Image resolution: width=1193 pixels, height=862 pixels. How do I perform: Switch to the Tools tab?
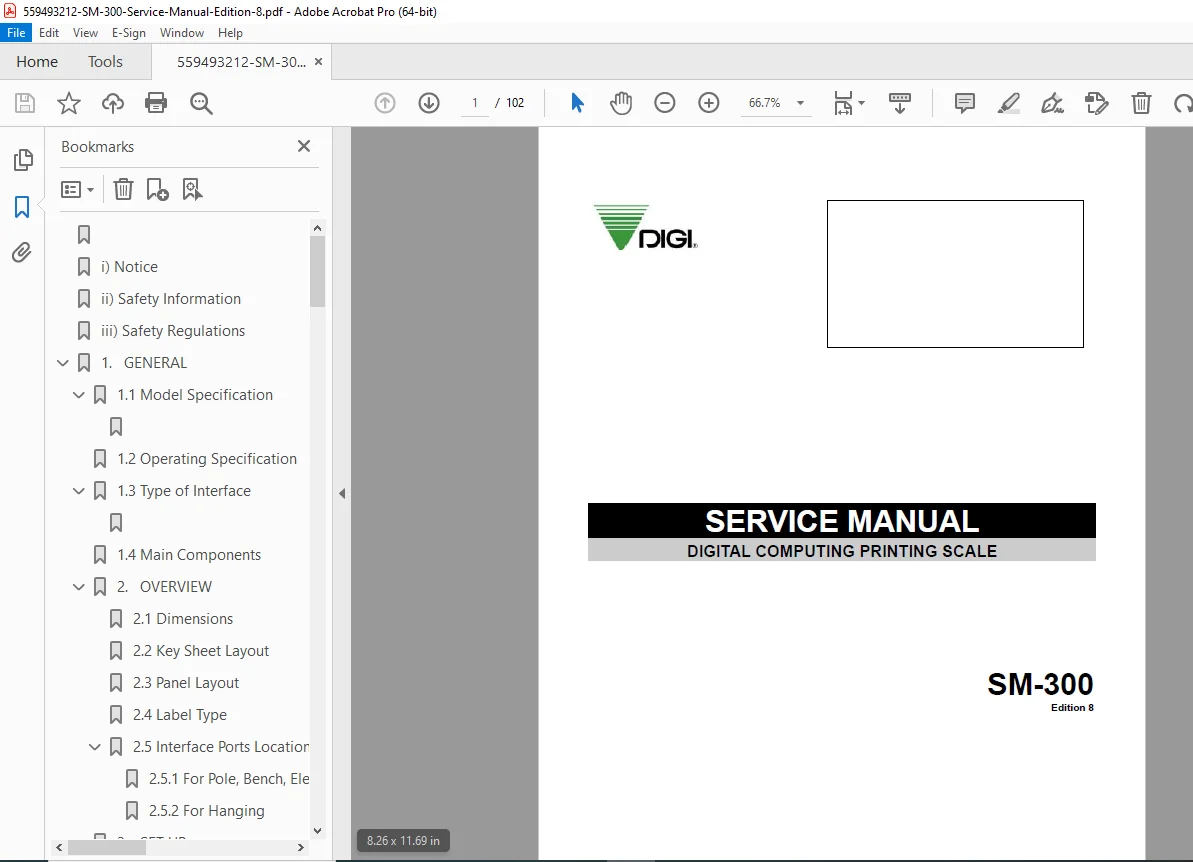105,62
